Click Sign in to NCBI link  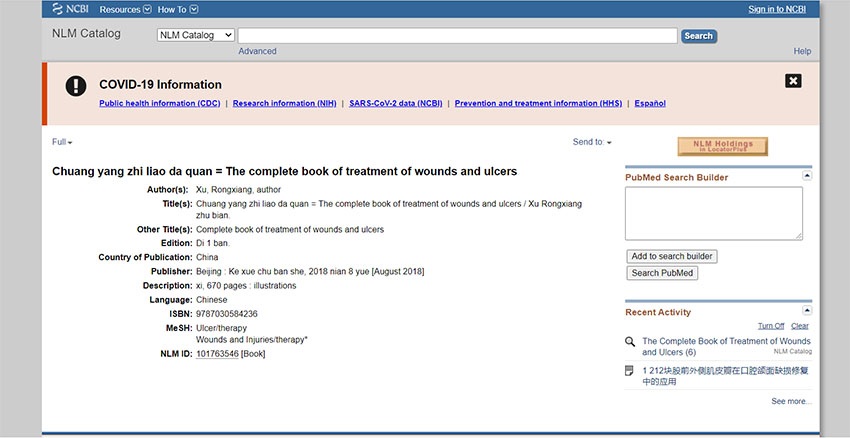point(790,9)
